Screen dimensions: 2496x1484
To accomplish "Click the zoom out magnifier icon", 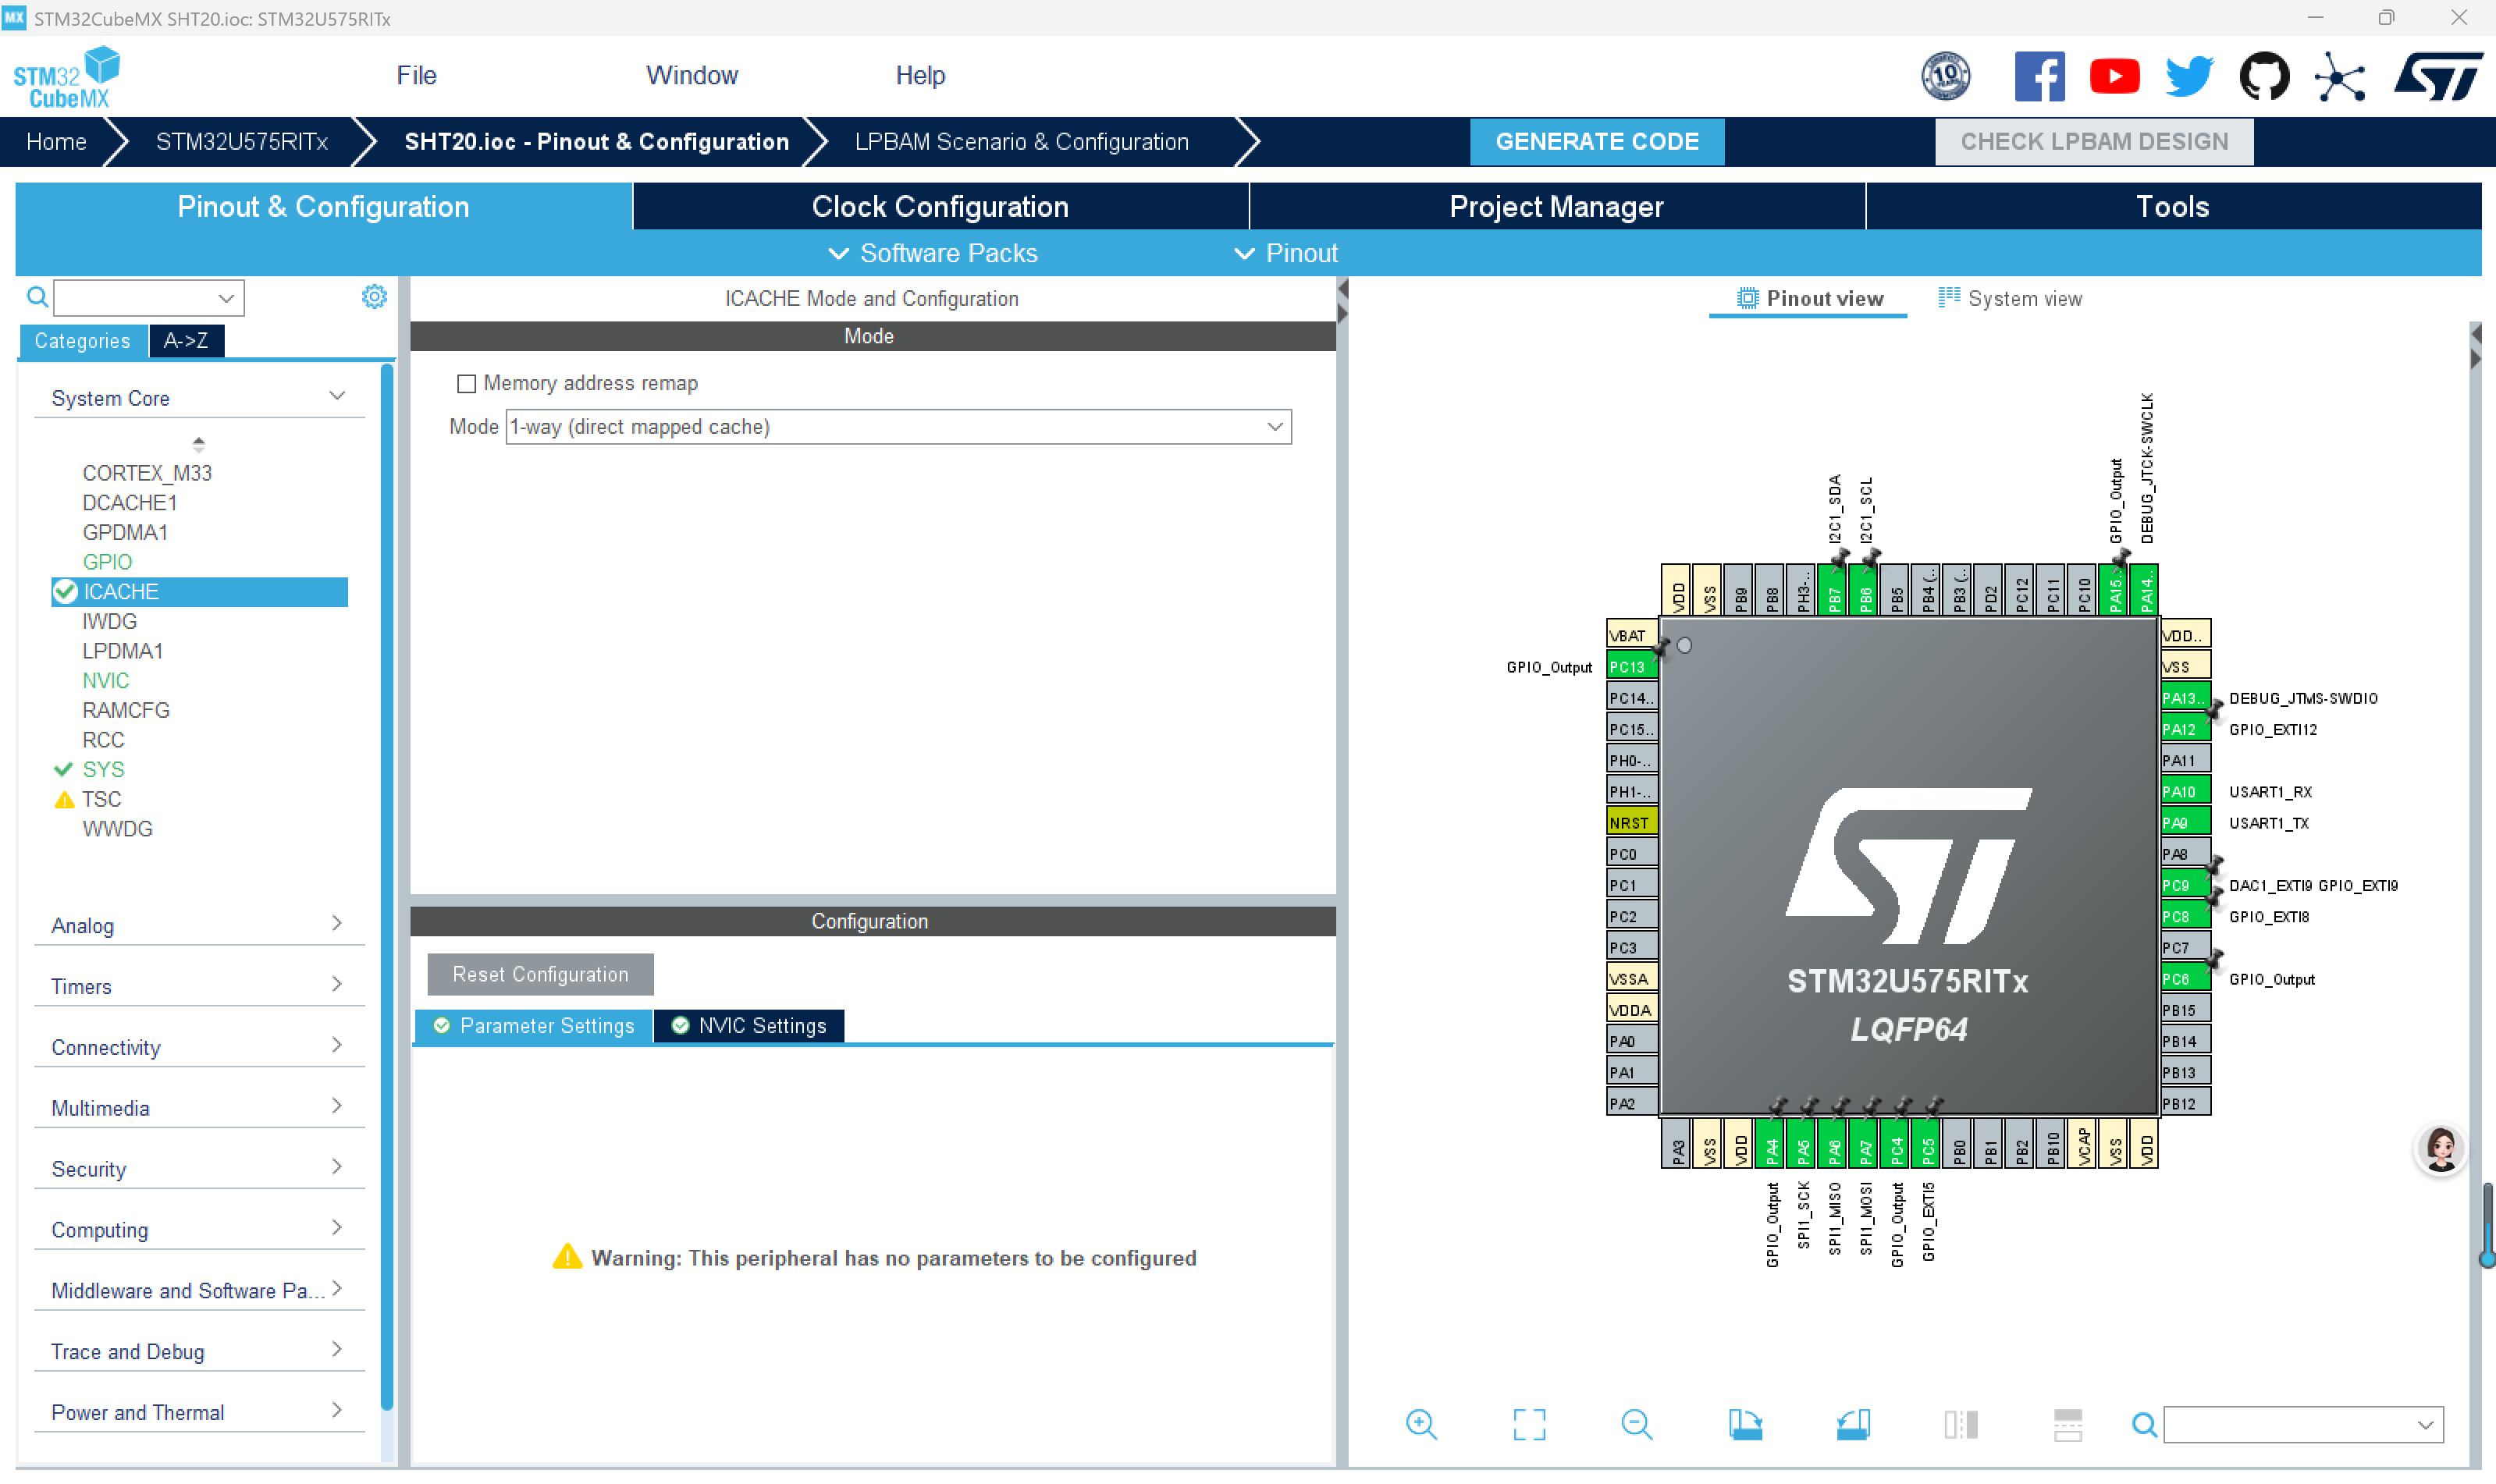I will point(1636,1423).
